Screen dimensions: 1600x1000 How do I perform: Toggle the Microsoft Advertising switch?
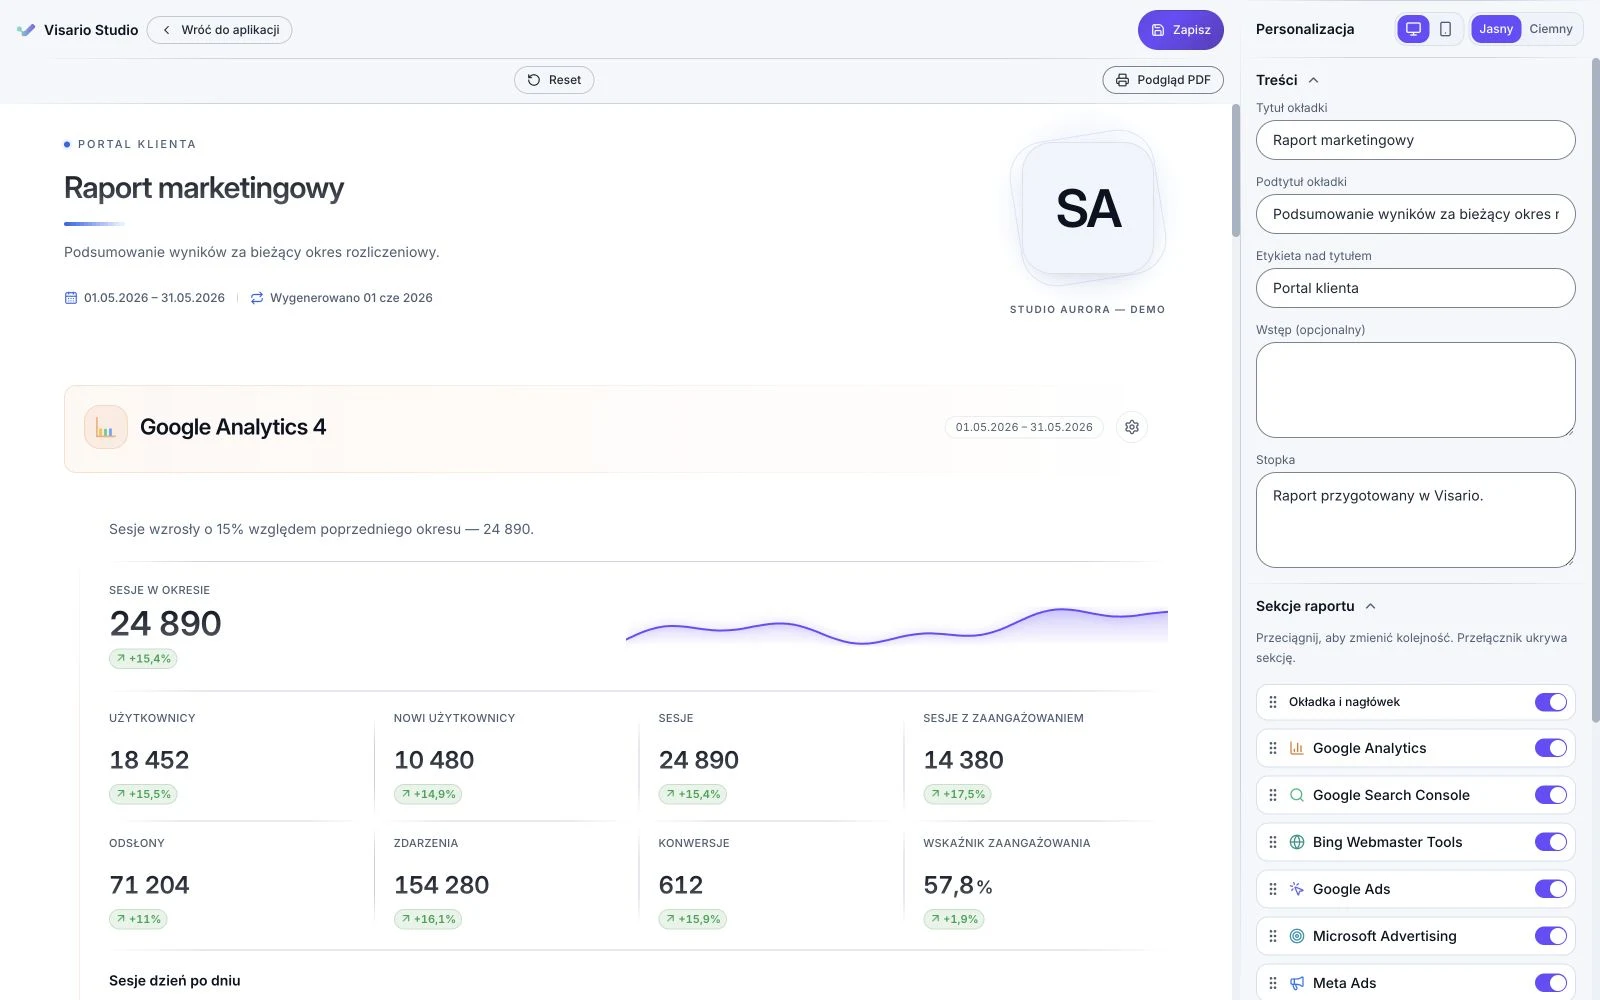(1551, 936)
